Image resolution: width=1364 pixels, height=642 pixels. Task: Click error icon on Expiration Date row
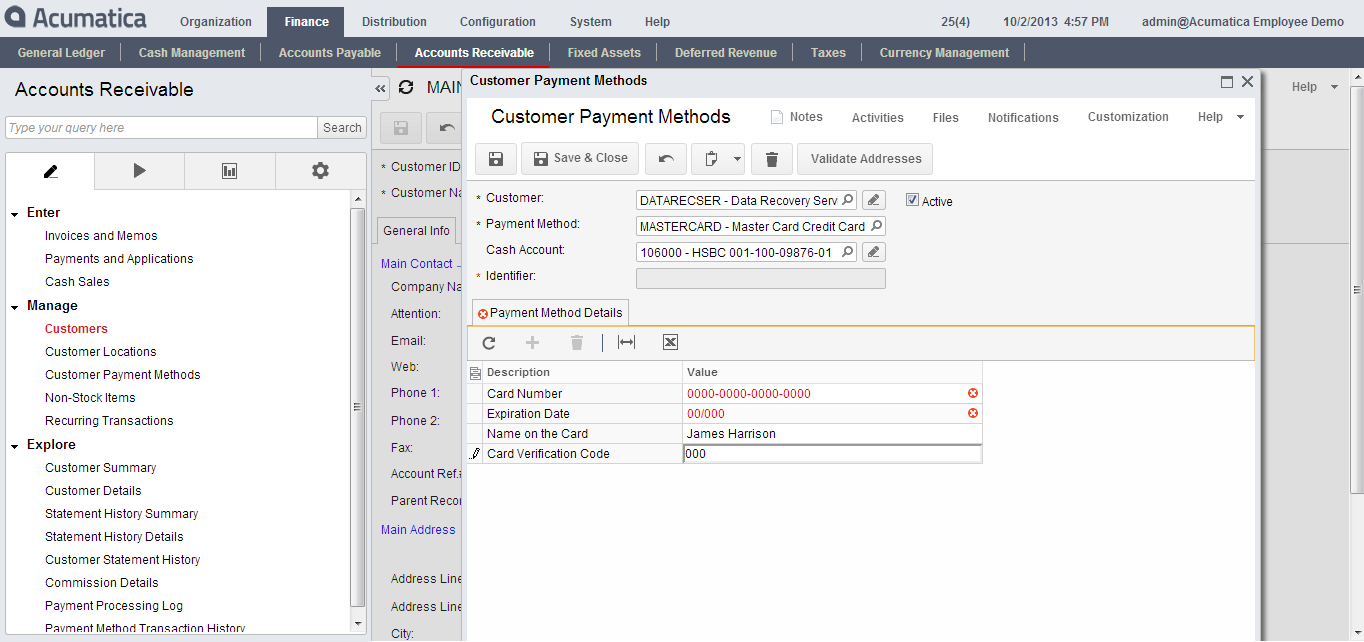point(973,413)
